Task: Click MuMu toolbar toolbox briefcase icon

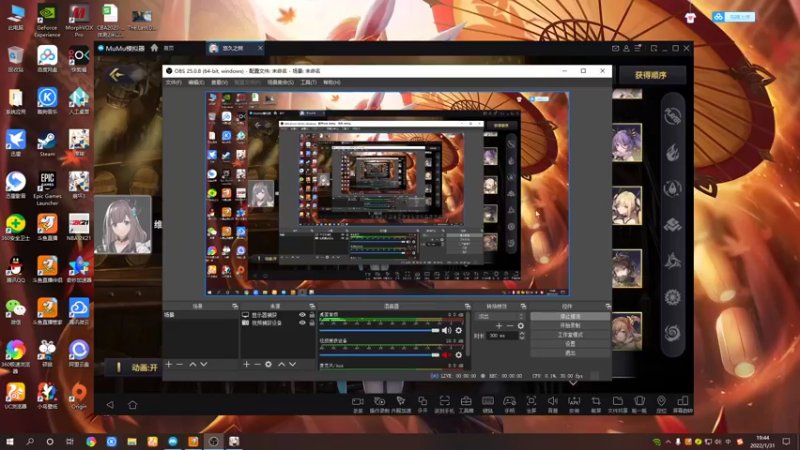Action: click(x=466, y=402)
